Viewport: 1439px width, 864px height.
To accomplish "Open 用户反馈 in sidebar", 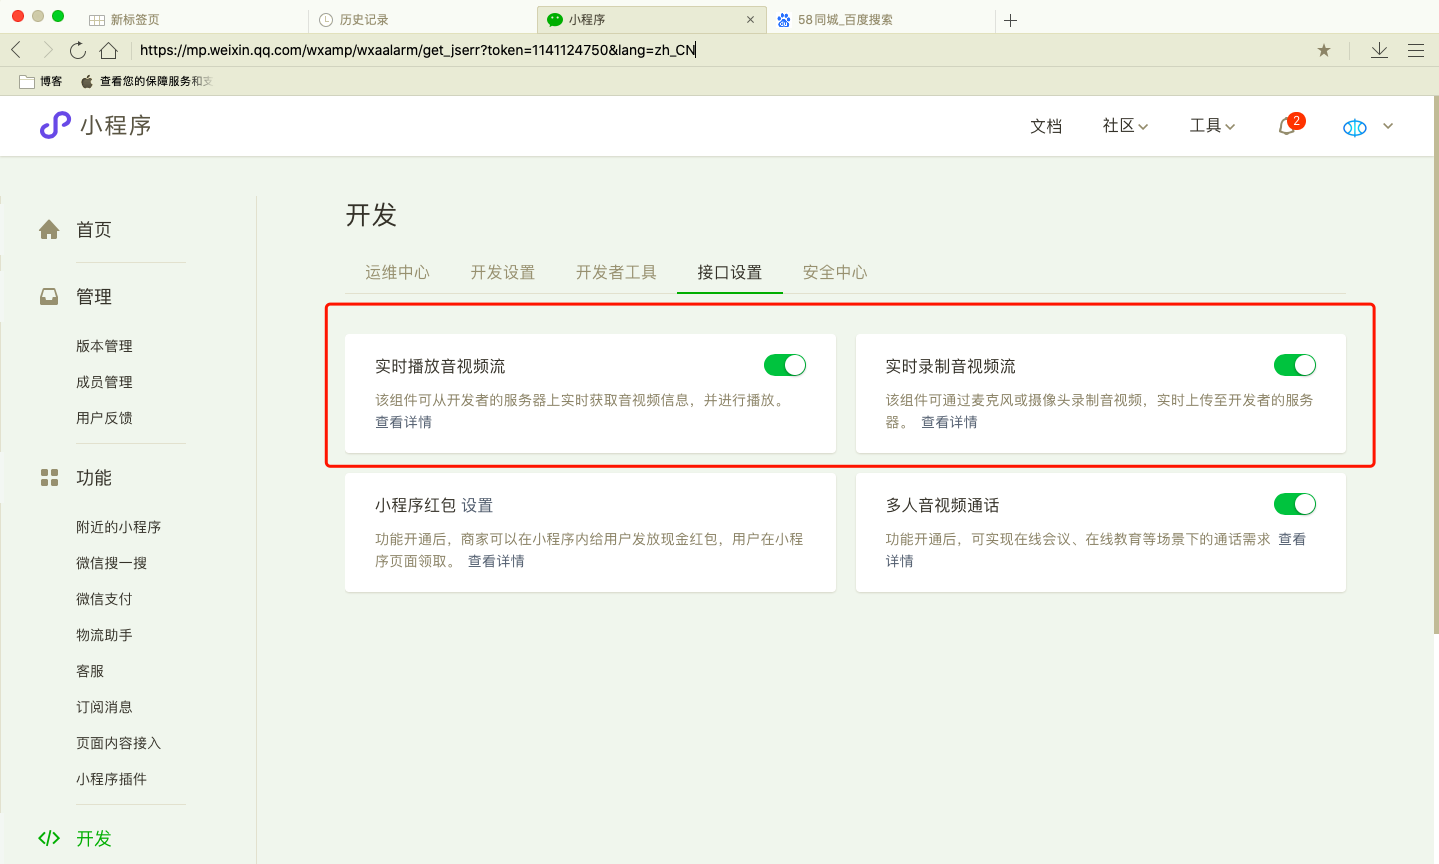I will [104, 418].
